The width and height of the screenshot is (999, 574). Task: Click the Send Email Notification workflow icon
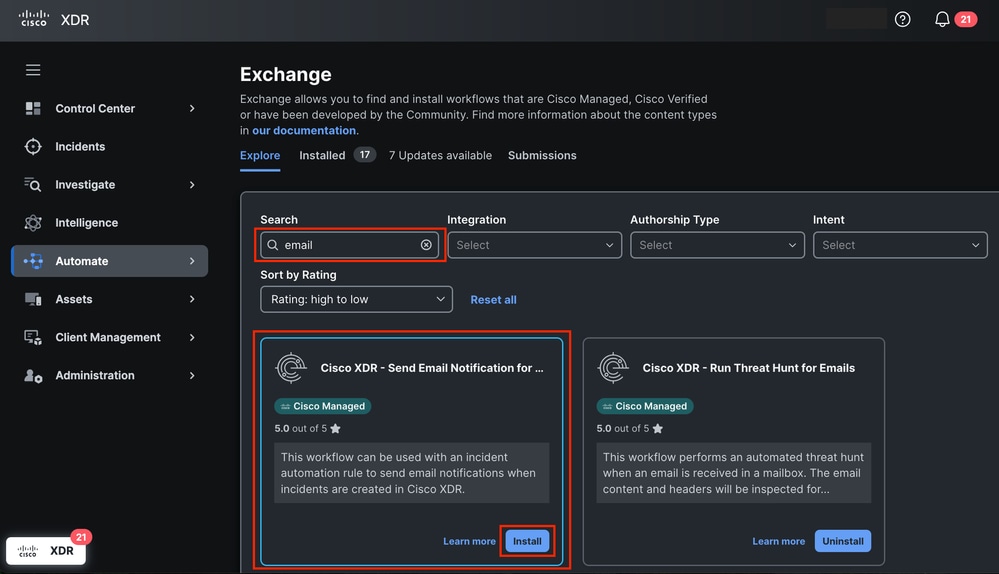coord(291,368)
